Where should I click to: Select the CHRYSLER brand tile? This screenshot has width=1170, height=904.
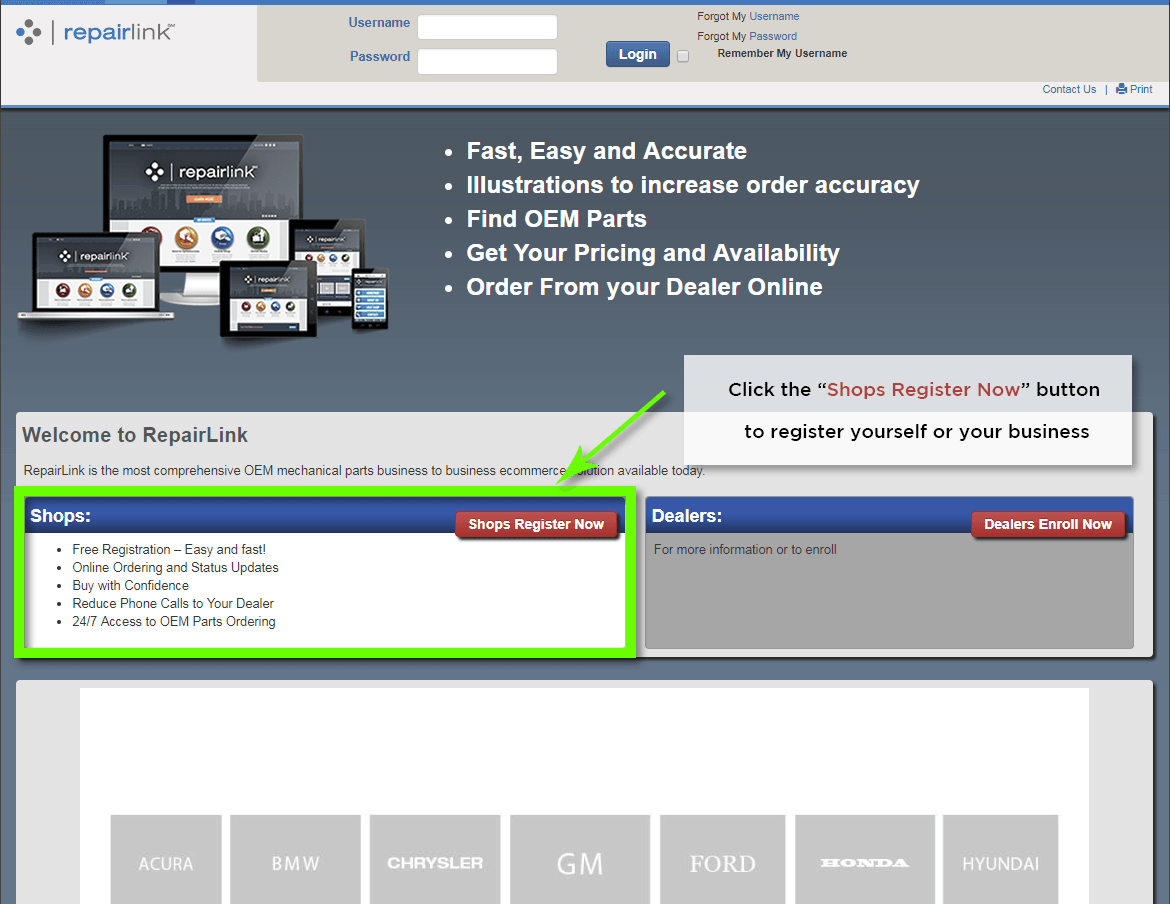pyautogui.click(x=435, y=859)
